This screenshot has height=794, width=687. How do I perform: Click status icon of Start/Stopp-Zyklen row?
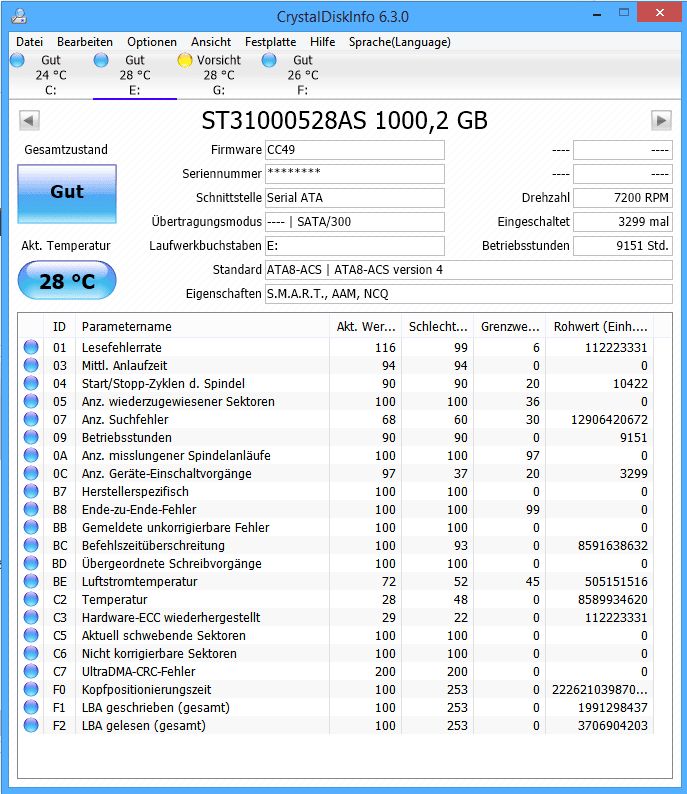(x=31, y=383)
